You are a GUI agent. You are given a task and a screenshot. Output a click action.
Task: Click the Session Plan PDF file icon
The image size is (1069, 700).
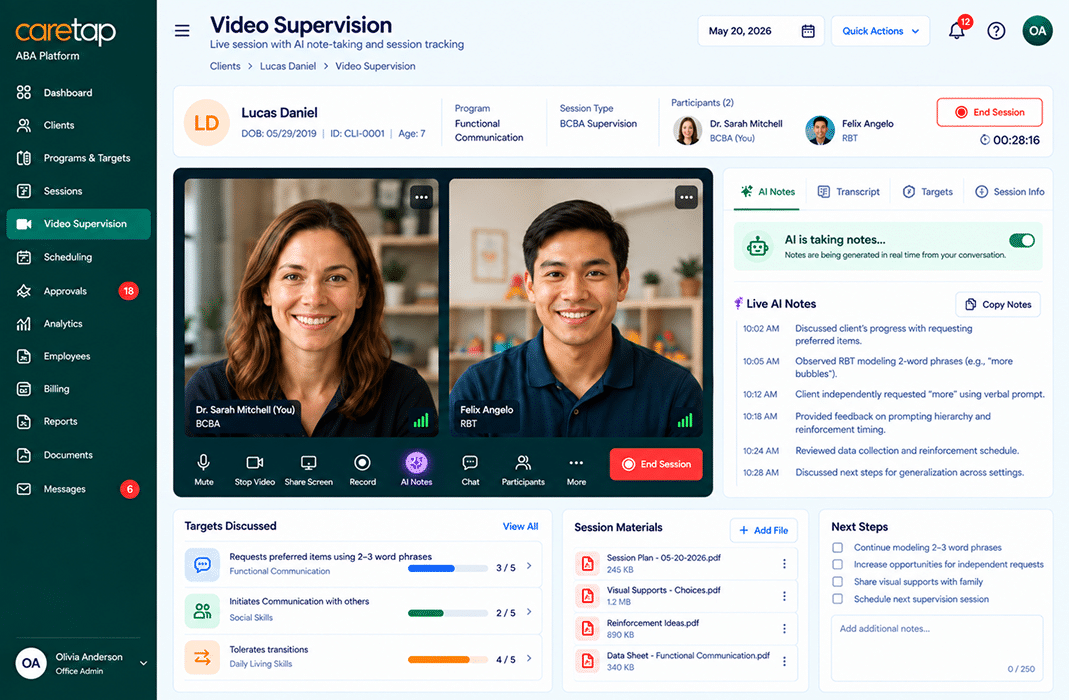[587, 564]
